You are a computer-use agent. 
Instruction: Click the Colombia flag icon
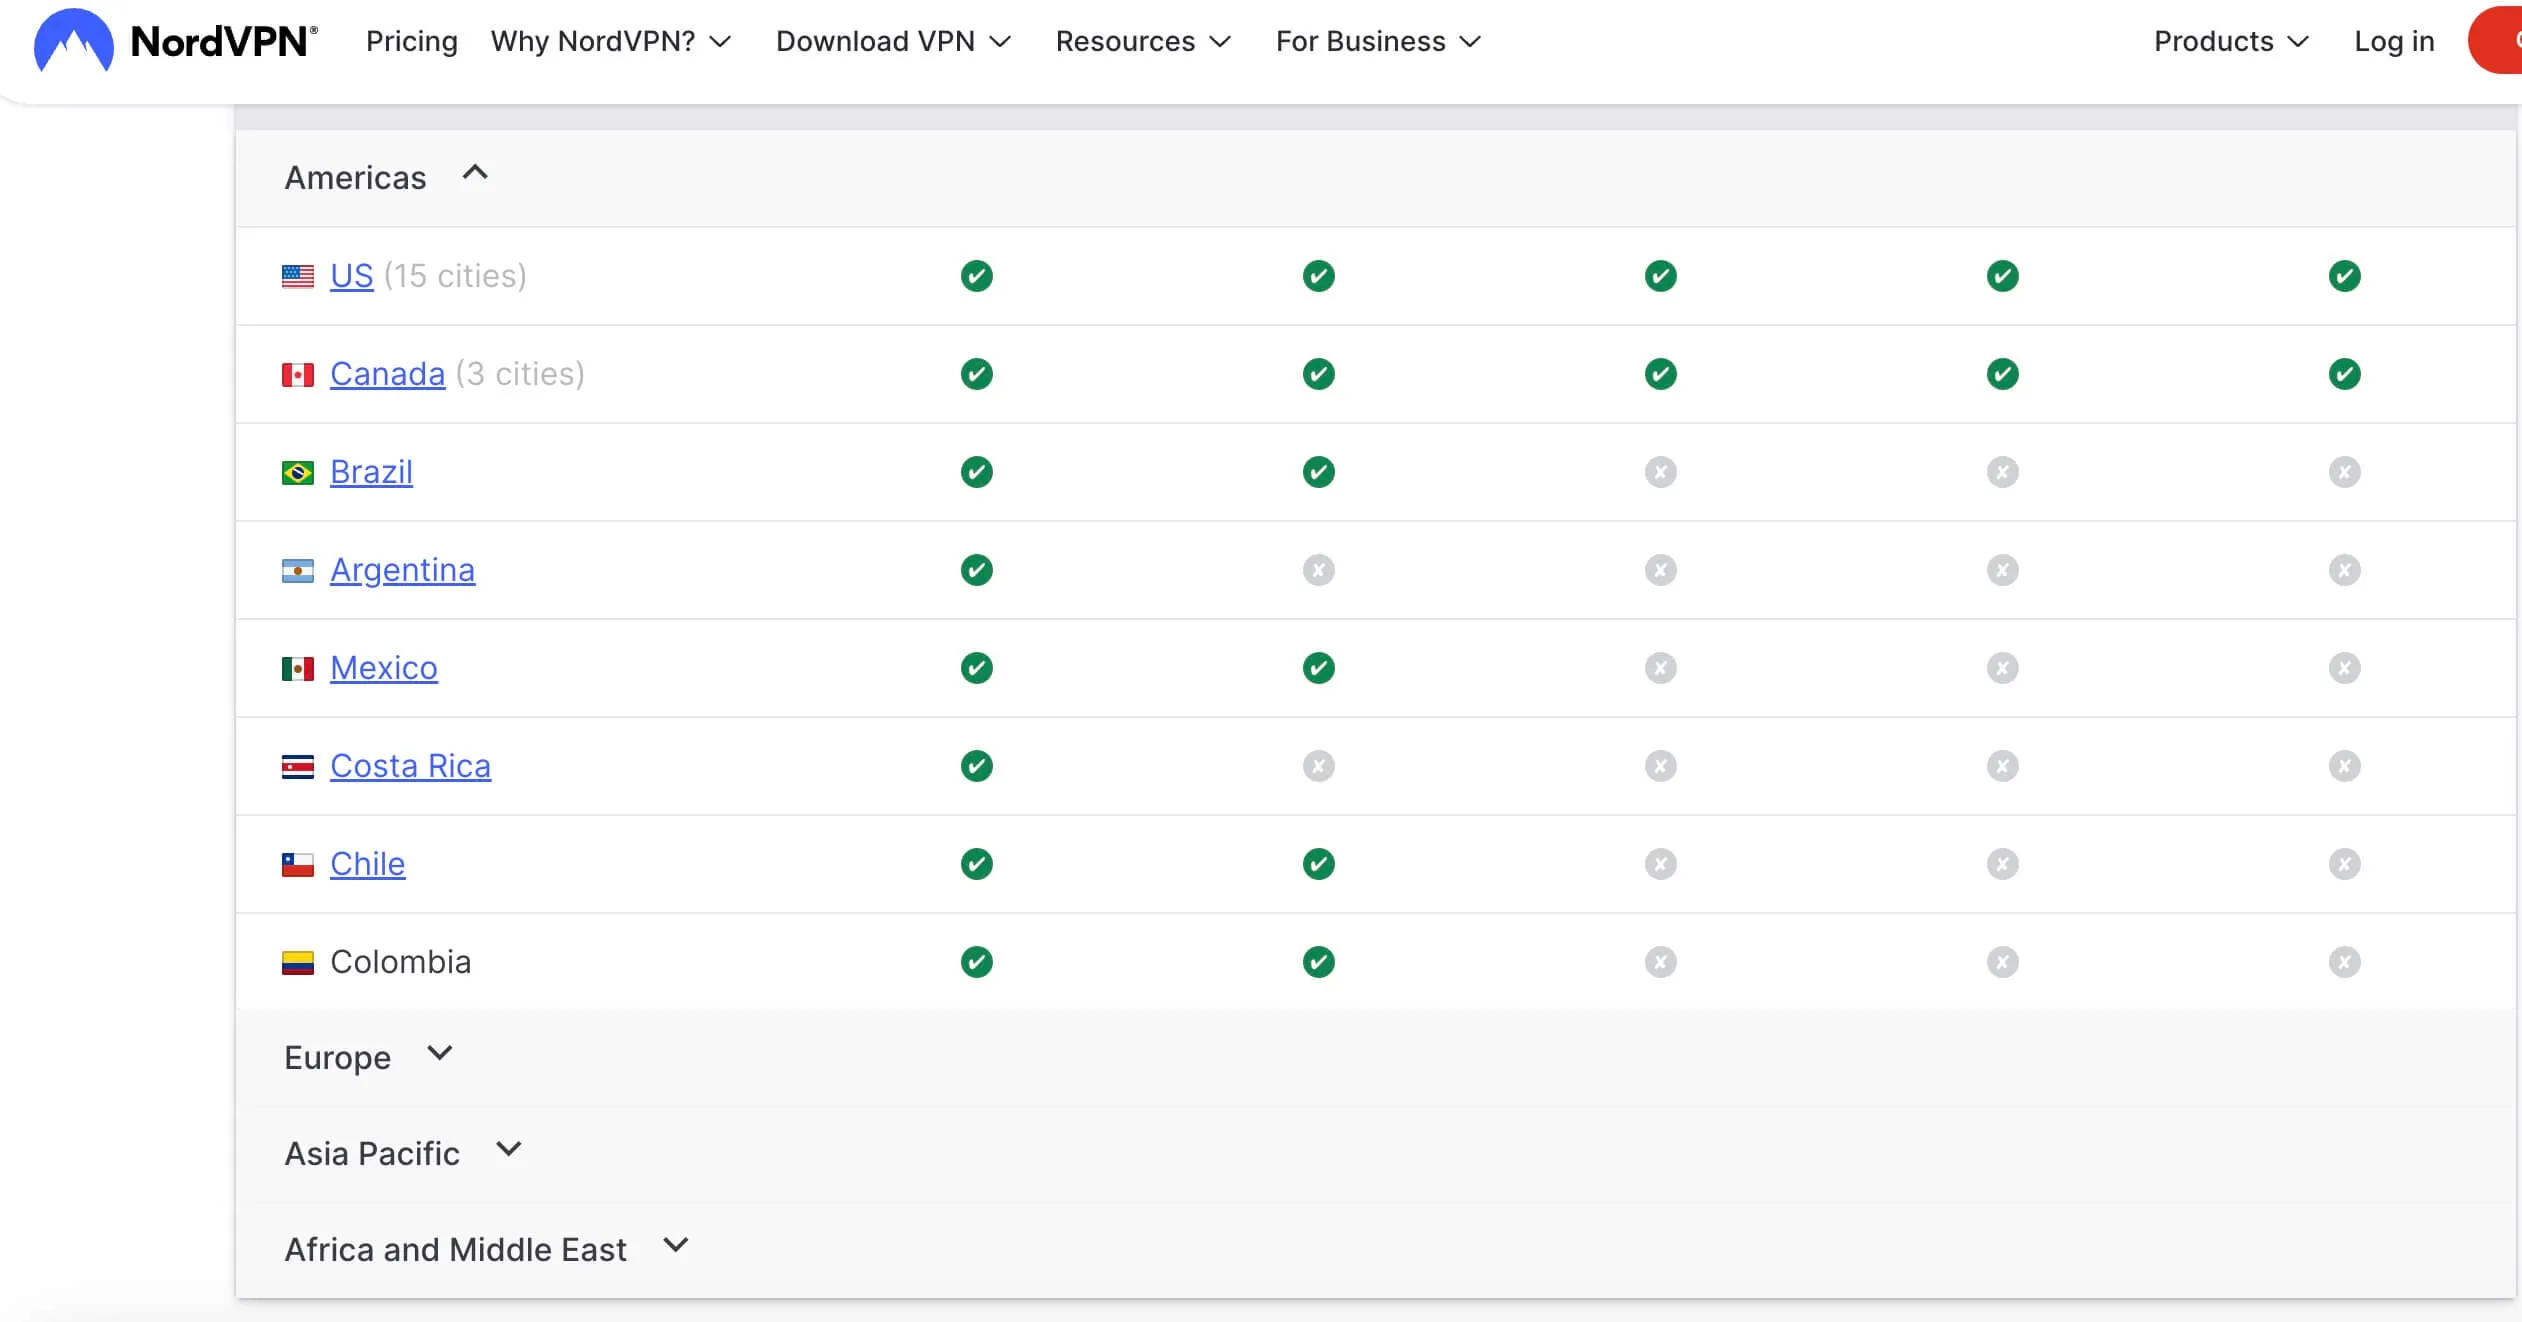tap(297, 961)
